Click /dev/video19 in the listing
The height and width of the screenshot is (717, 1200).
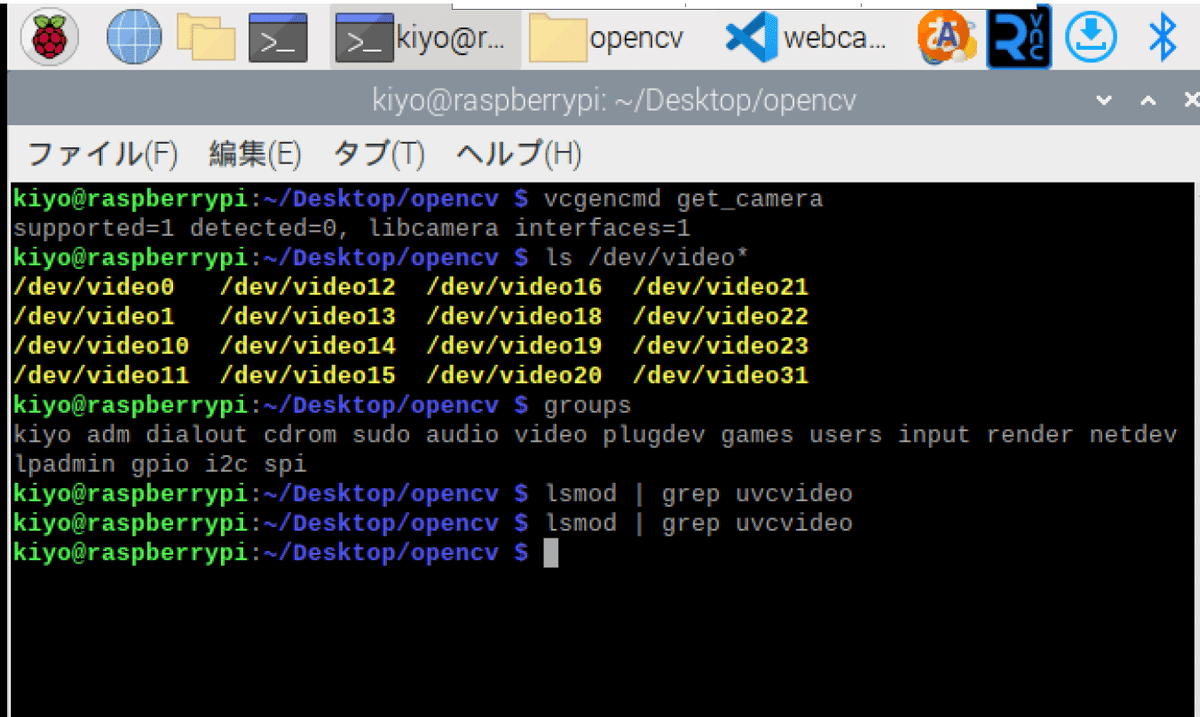(514, 347)
